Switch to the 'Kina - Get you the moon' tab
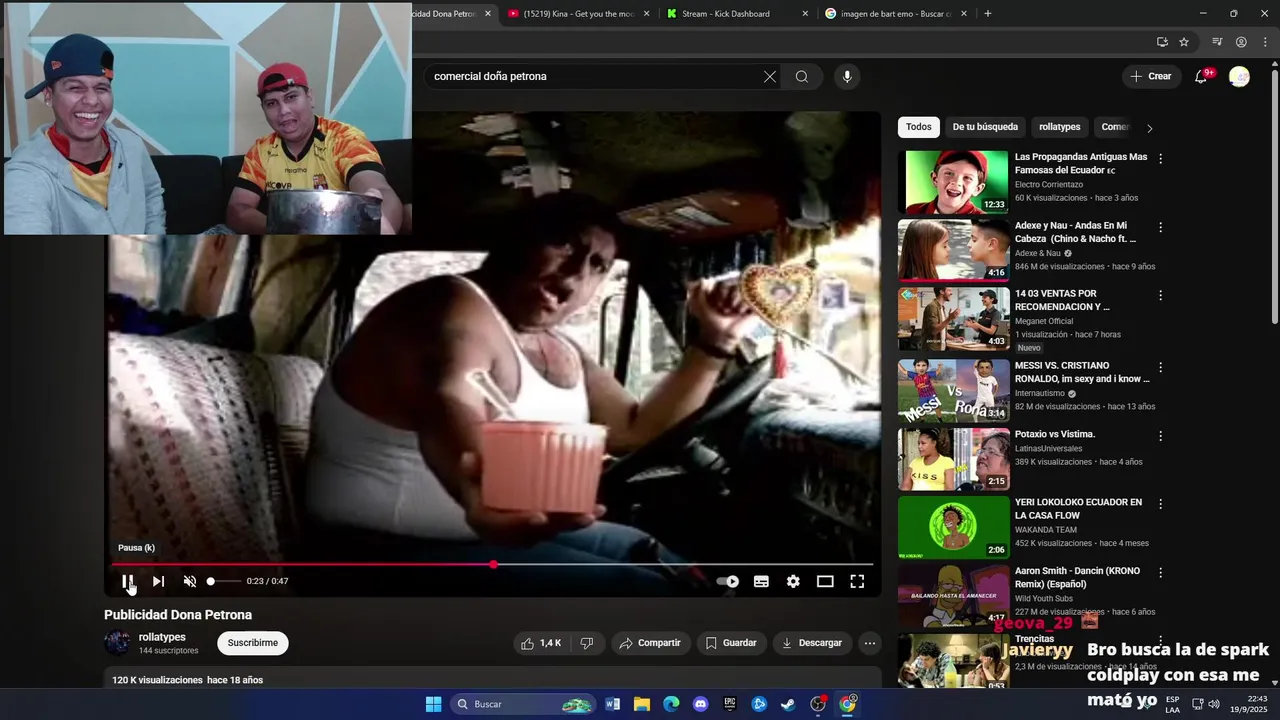The height and width of the screenshot is (720, 1280). coord(579,14)
